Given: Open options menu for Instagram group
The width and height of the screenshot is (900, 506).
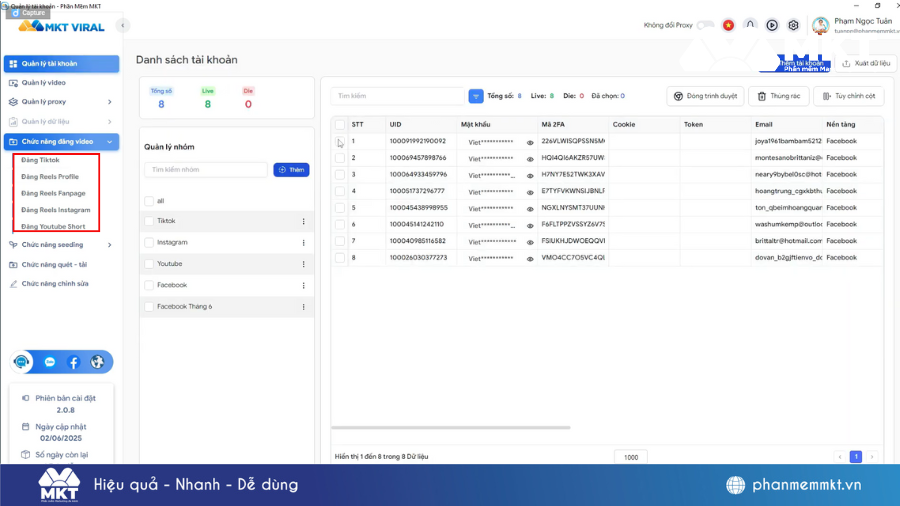Looking at the screenshot, I should point(304,243).
